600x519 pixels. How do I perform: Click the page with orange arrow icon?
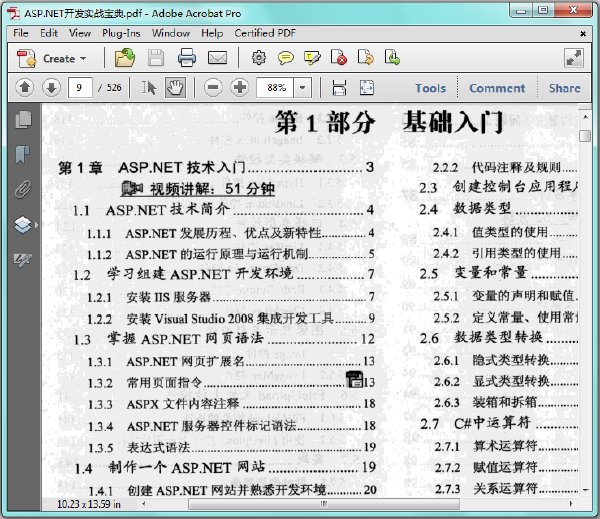365,58
